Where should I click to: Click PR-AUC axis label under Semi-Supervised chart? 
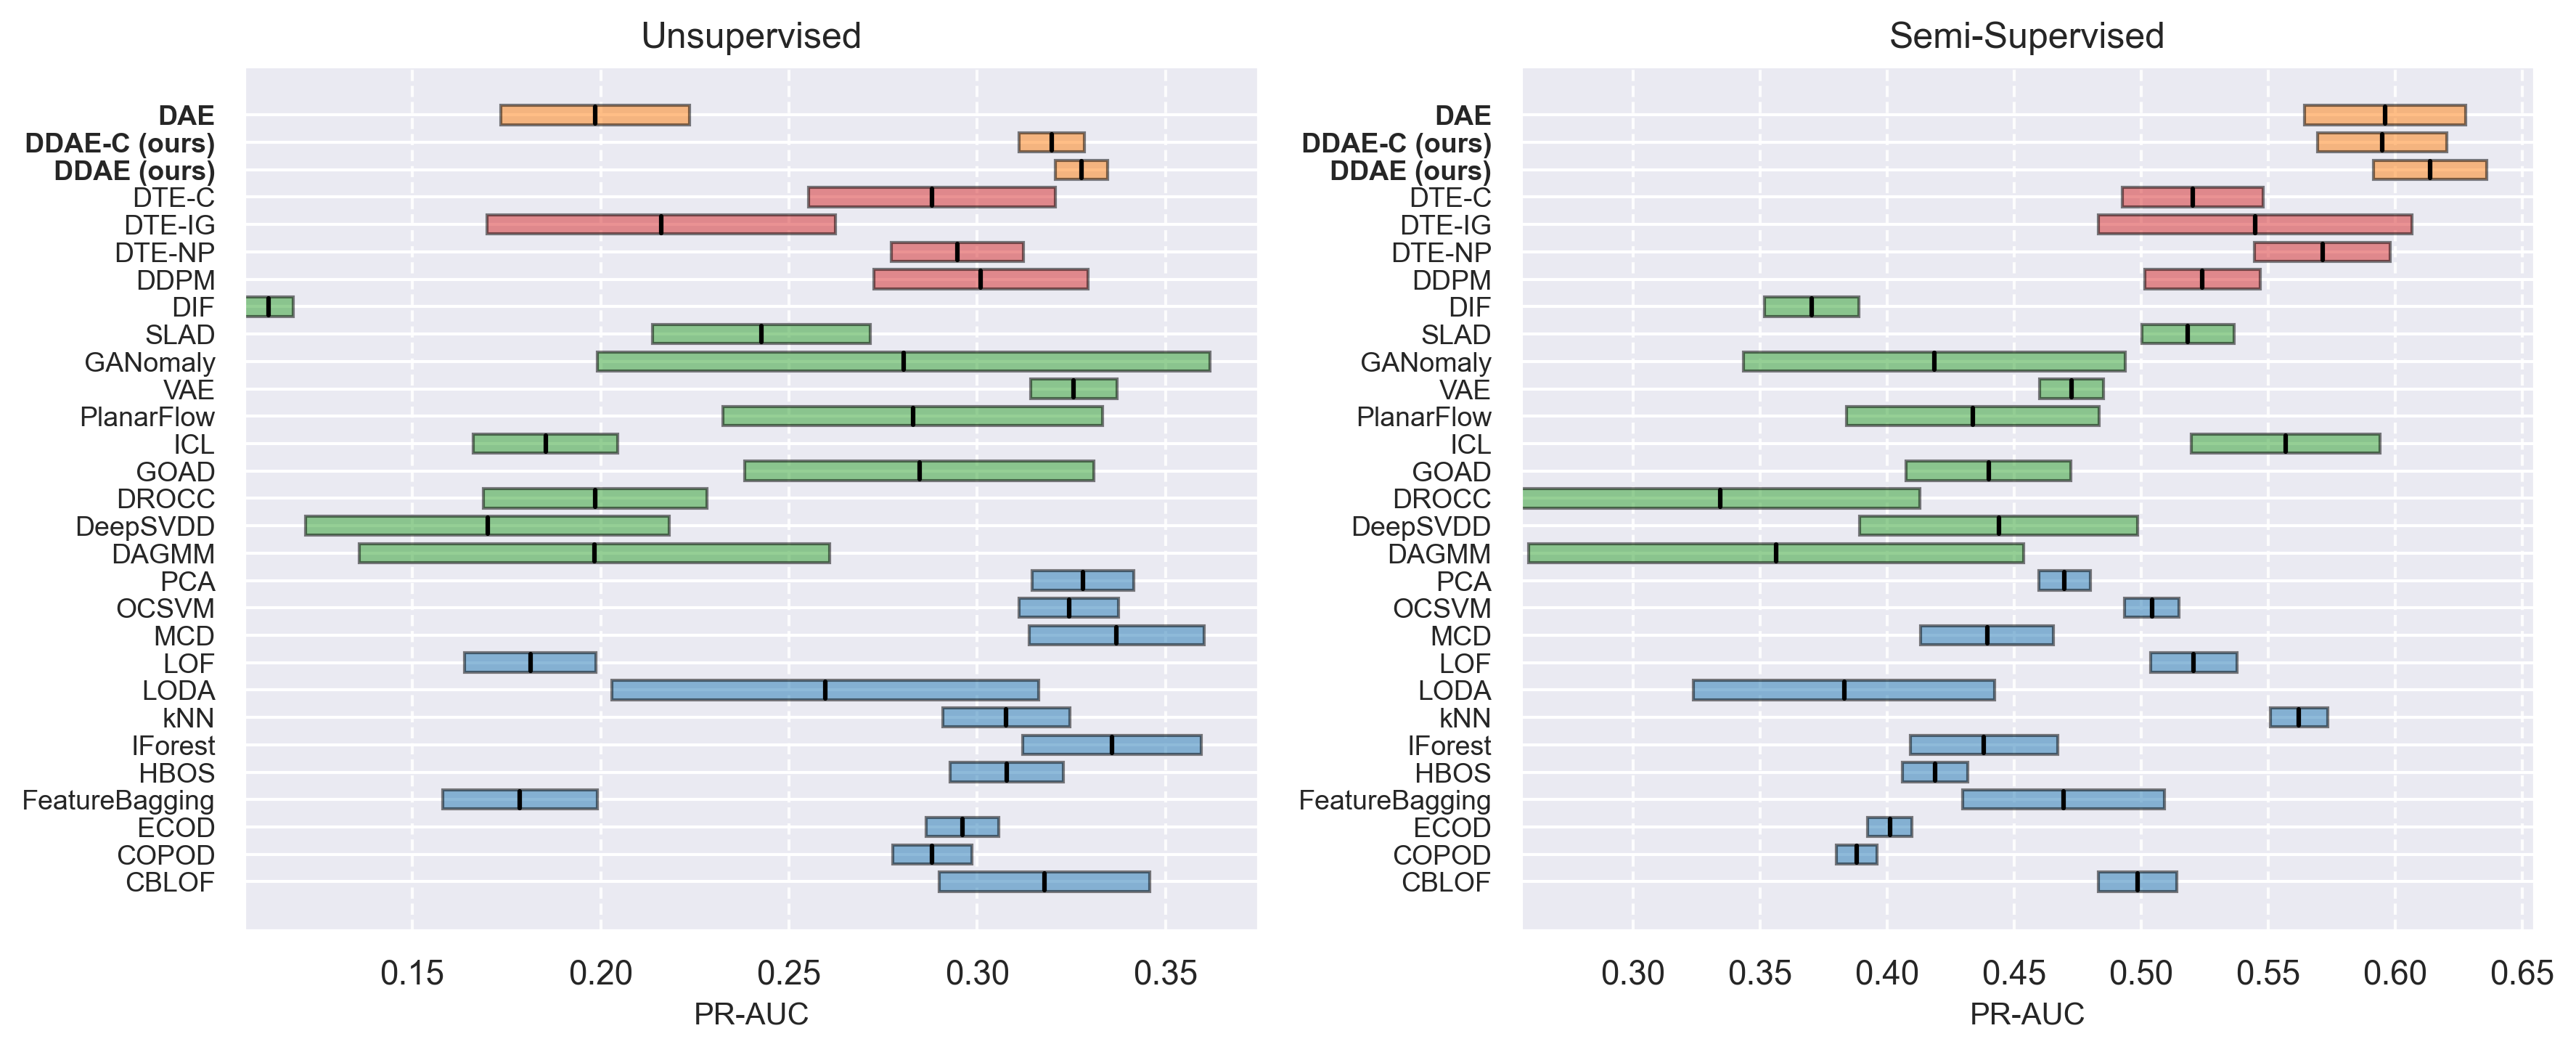(x=2026, y=1014)
